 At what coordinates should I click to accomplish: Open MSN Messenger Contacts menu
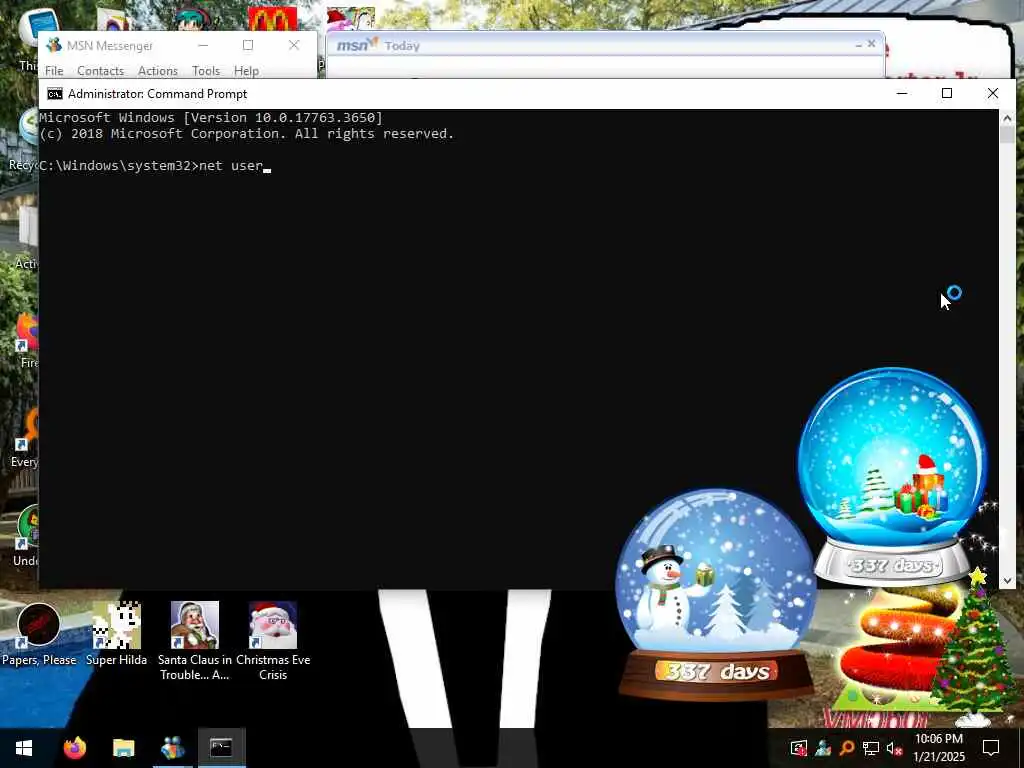coord(101,71)
